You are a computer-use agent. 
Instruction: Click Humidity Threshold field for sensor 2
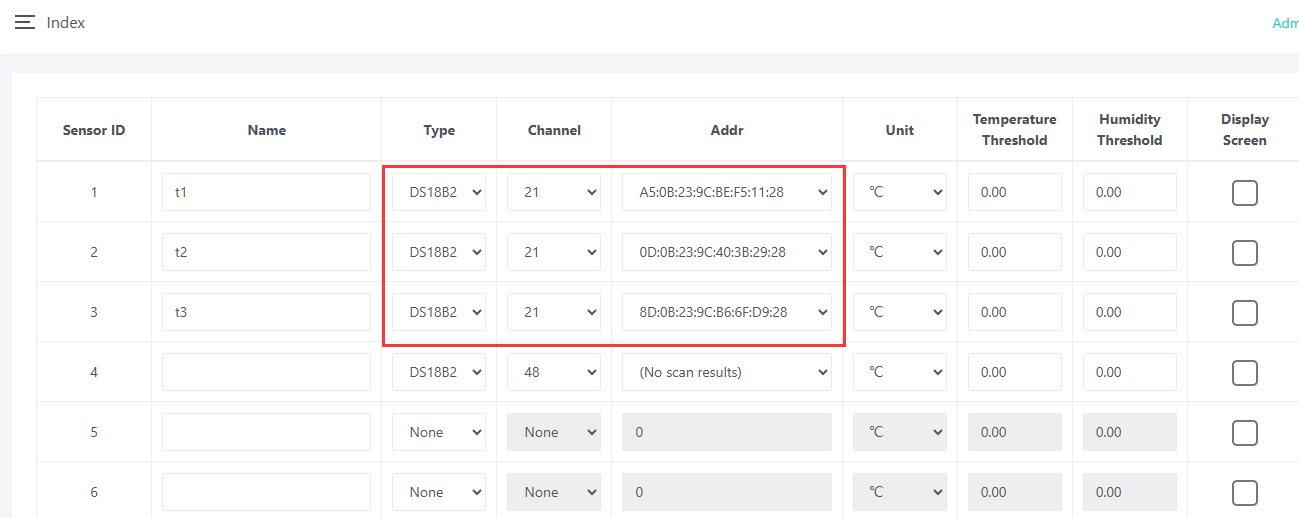point(1129,252)
